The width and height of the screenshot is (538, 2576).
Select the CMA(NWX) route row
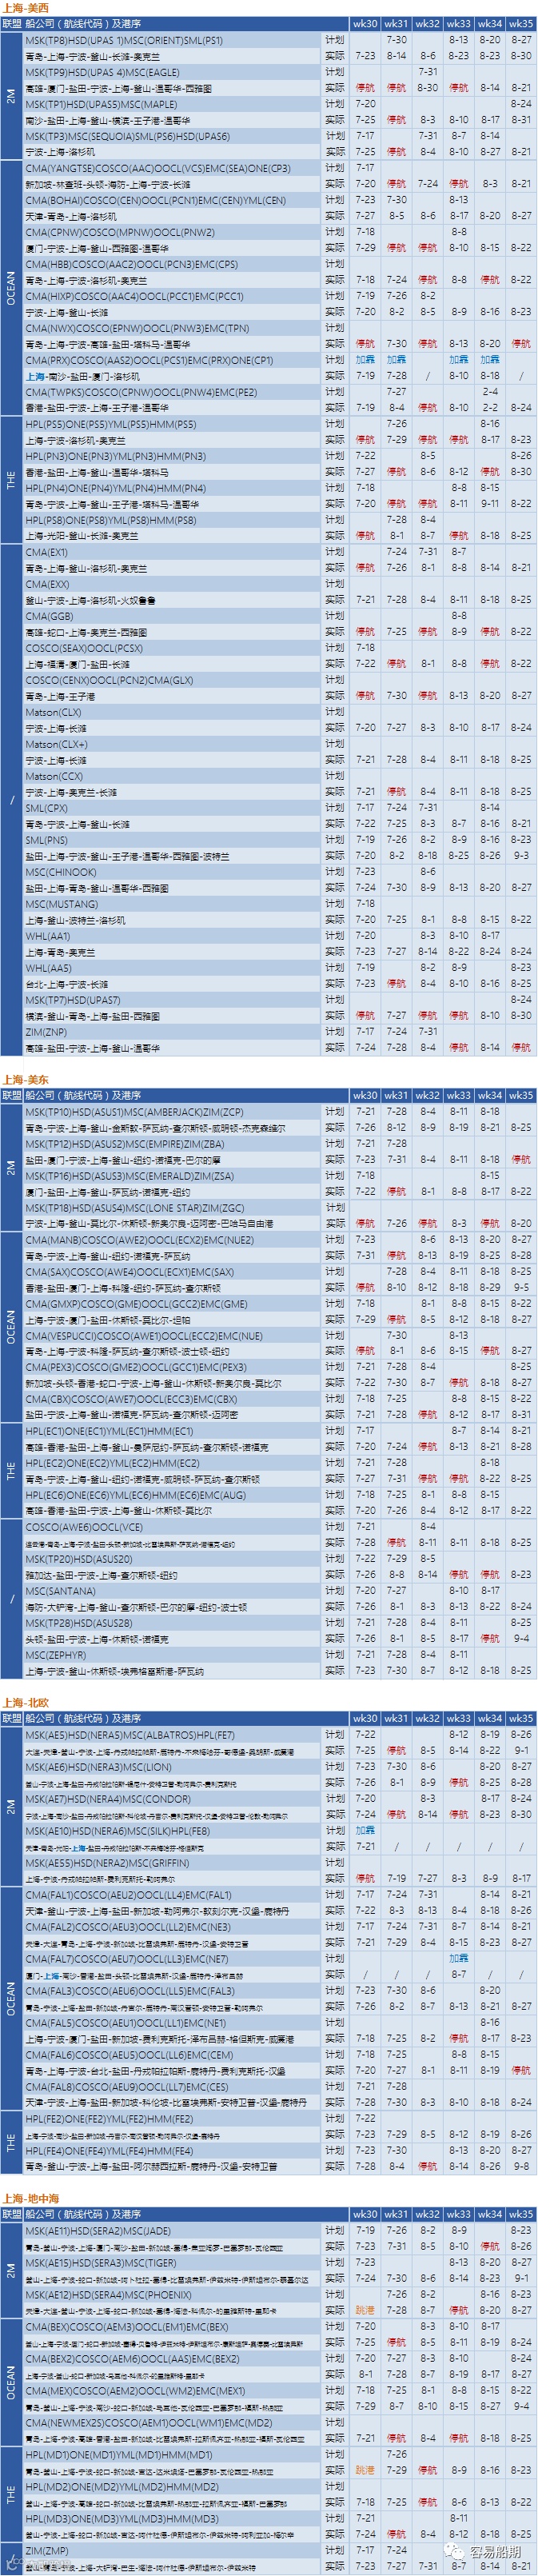pos(137,328)
